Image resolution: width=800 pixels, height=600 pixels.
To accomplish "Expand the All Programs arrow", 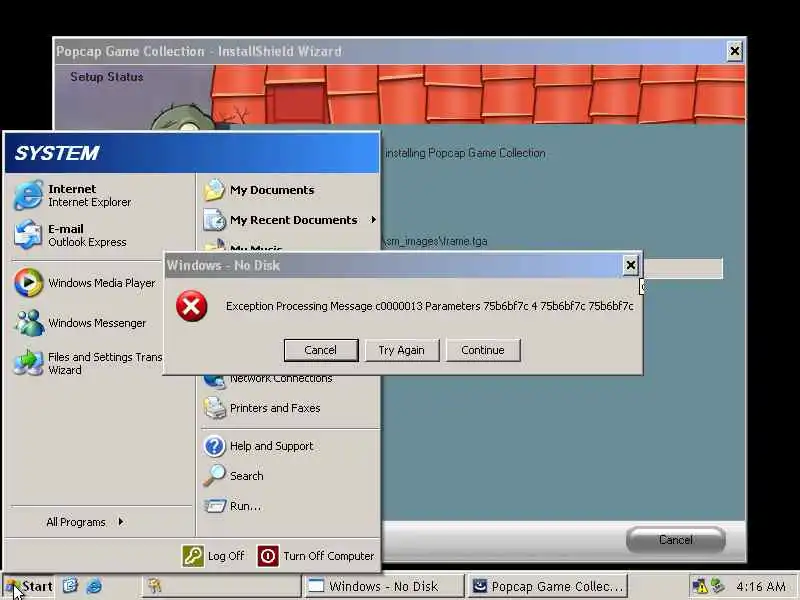I will pyautogui.click(x=120, y=521).
